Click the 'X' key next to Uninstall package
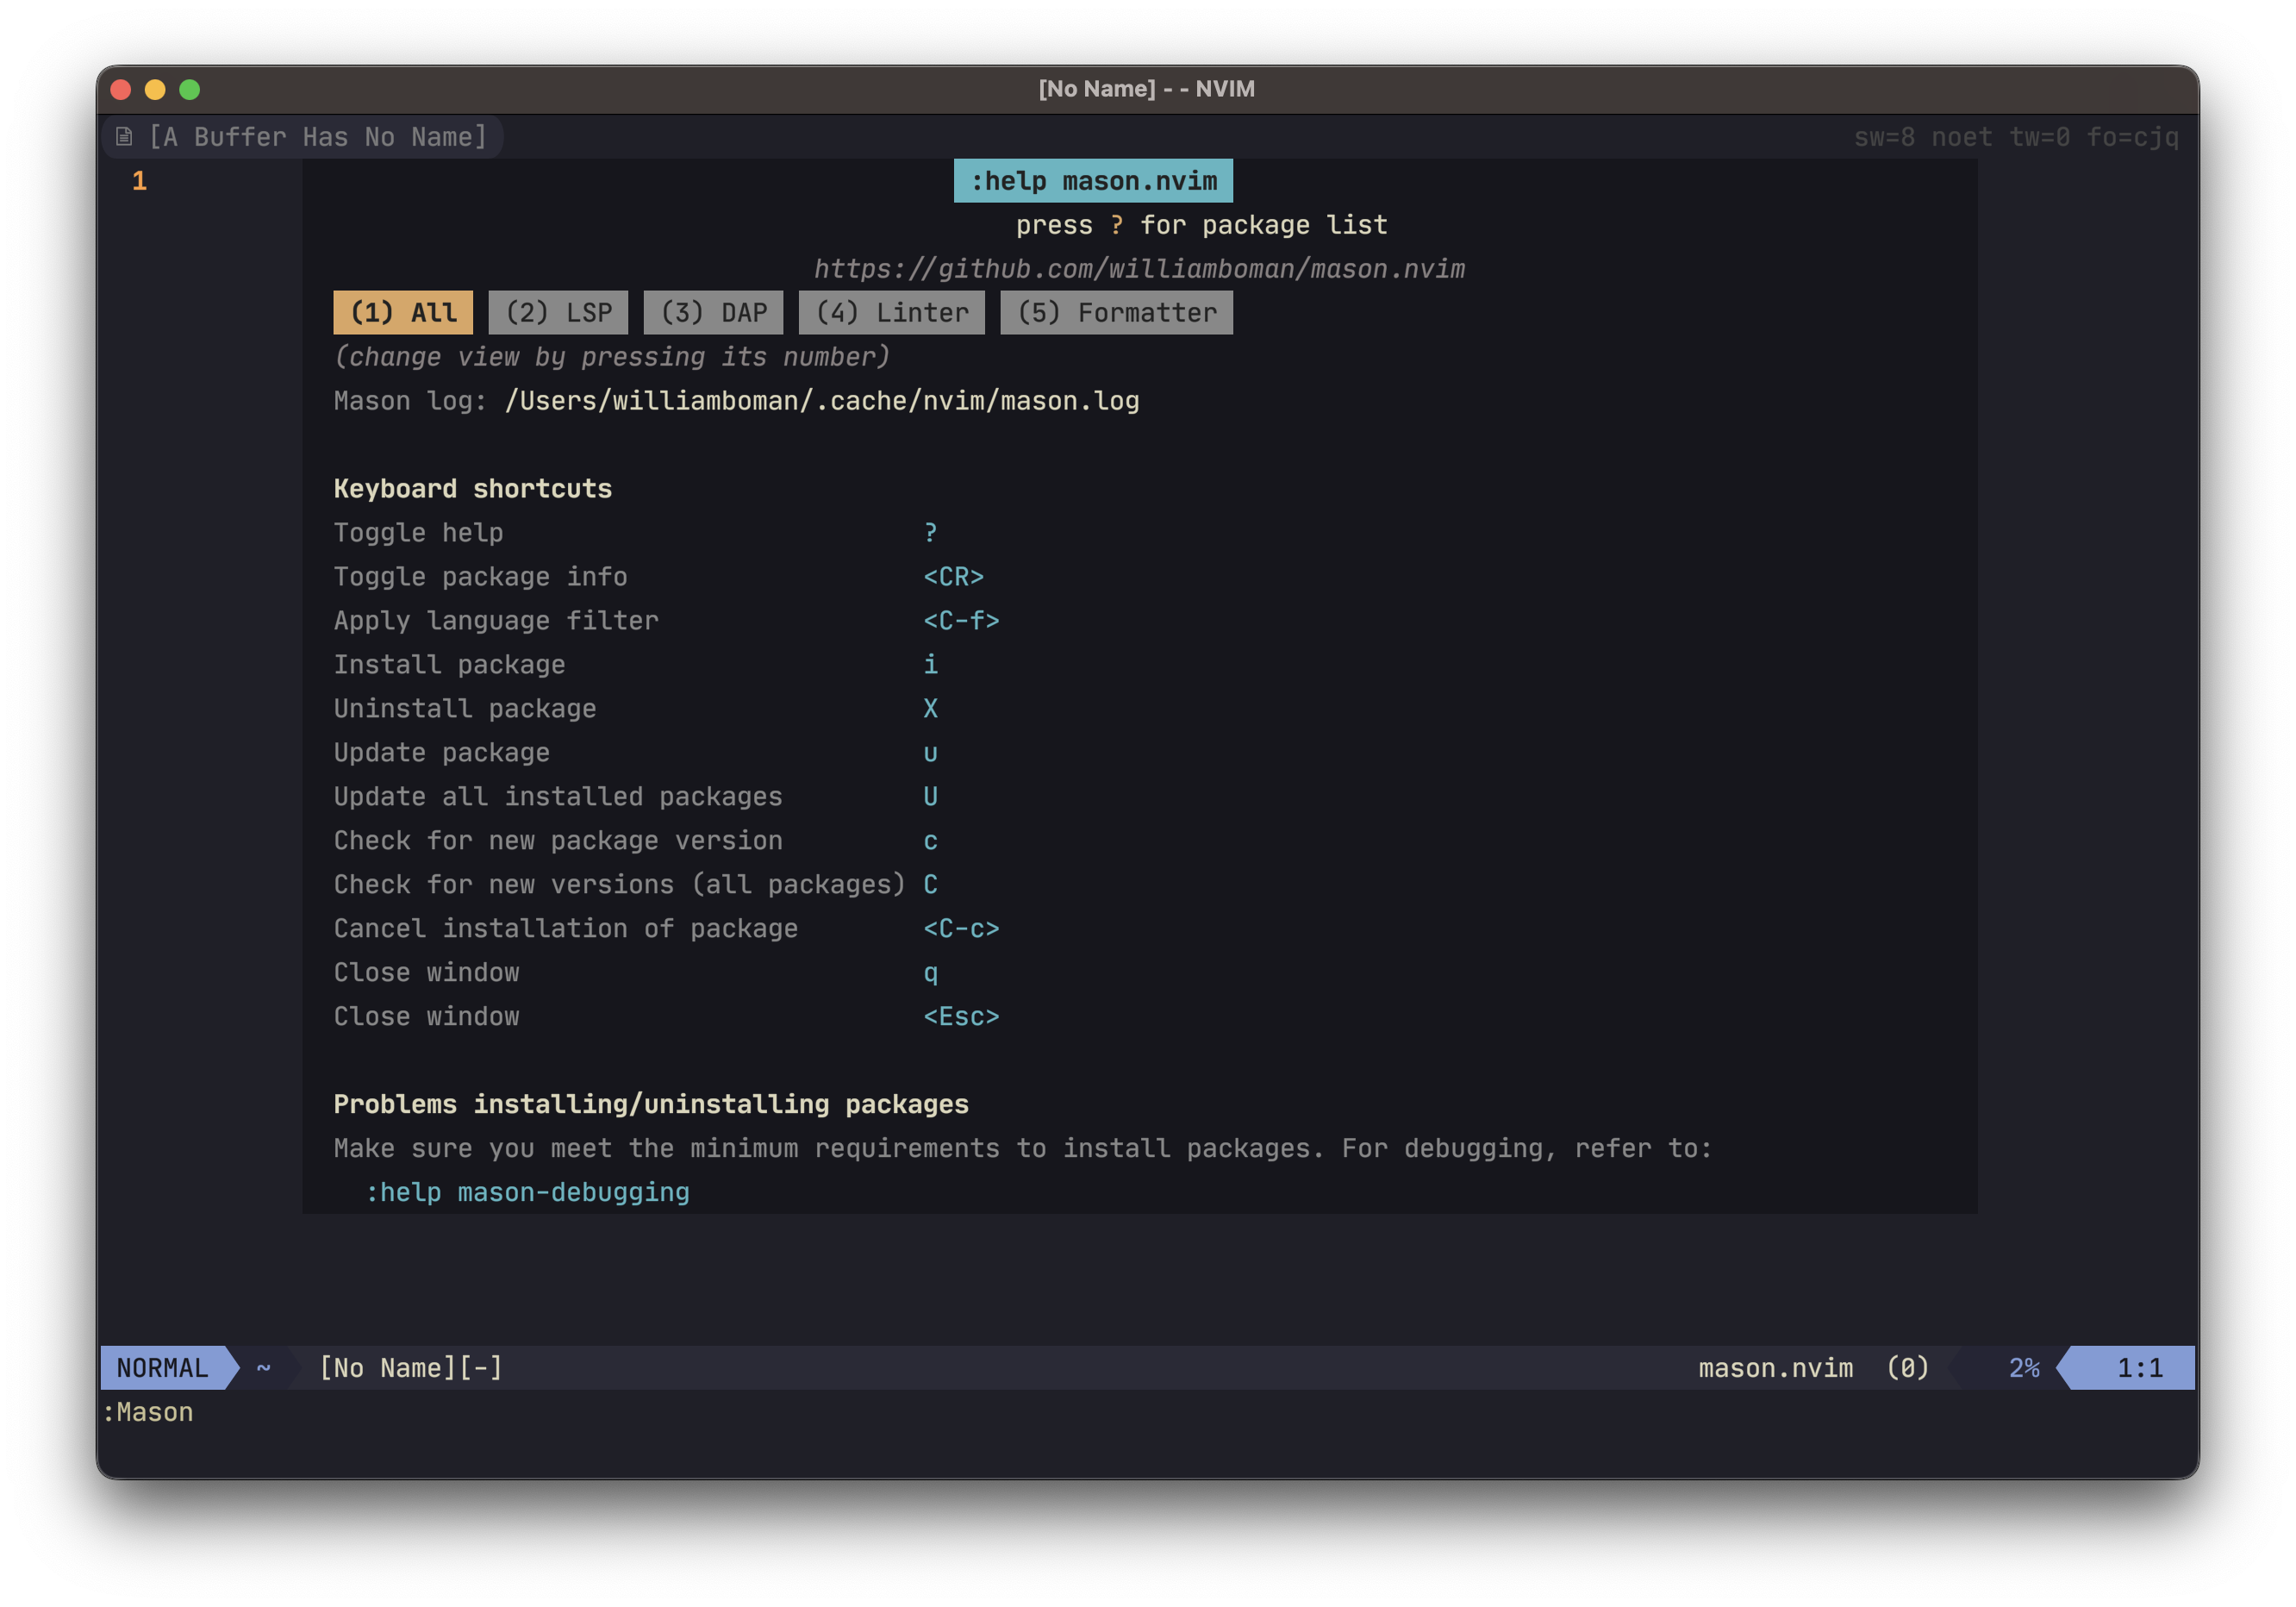 pyautogui.click(x=931, y=709)
